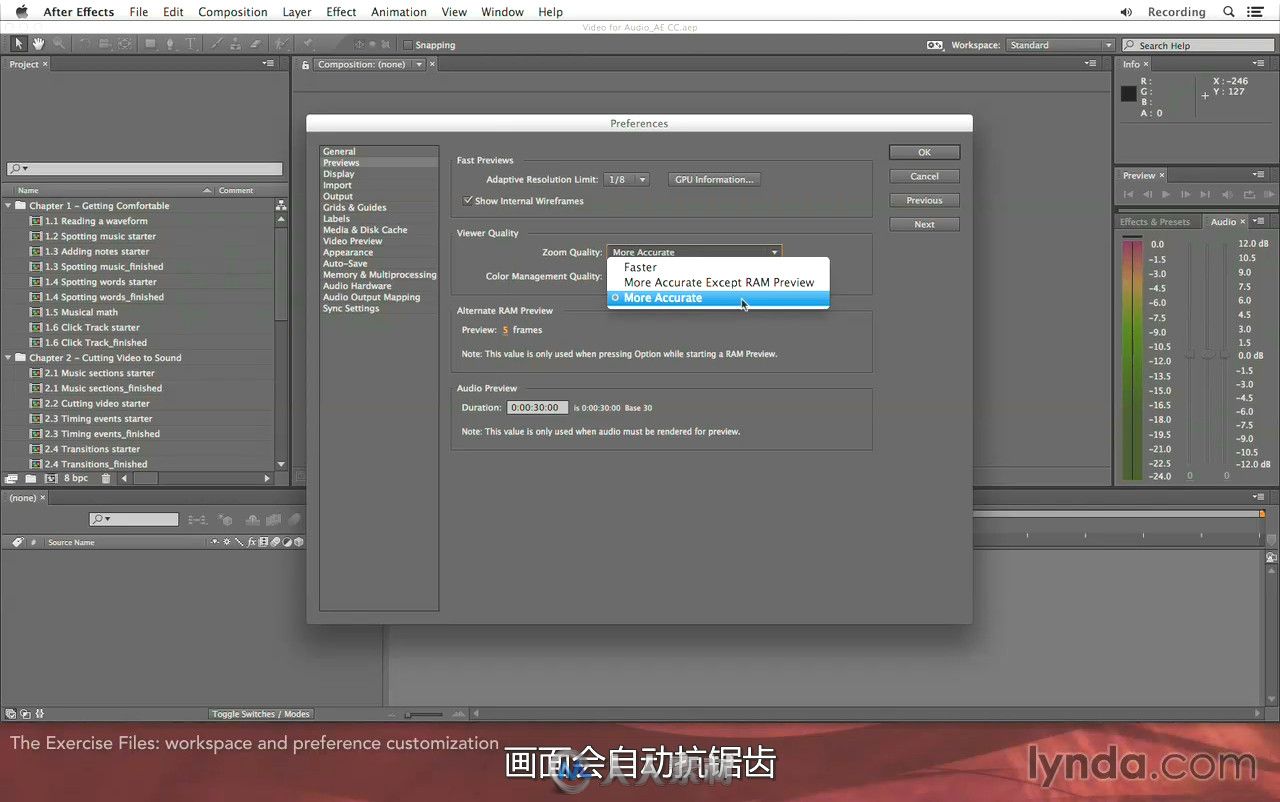This screenshot has height=802, width=1280.
Task: Toggle hide shy layers in timeline
Action: click(252, 520)
